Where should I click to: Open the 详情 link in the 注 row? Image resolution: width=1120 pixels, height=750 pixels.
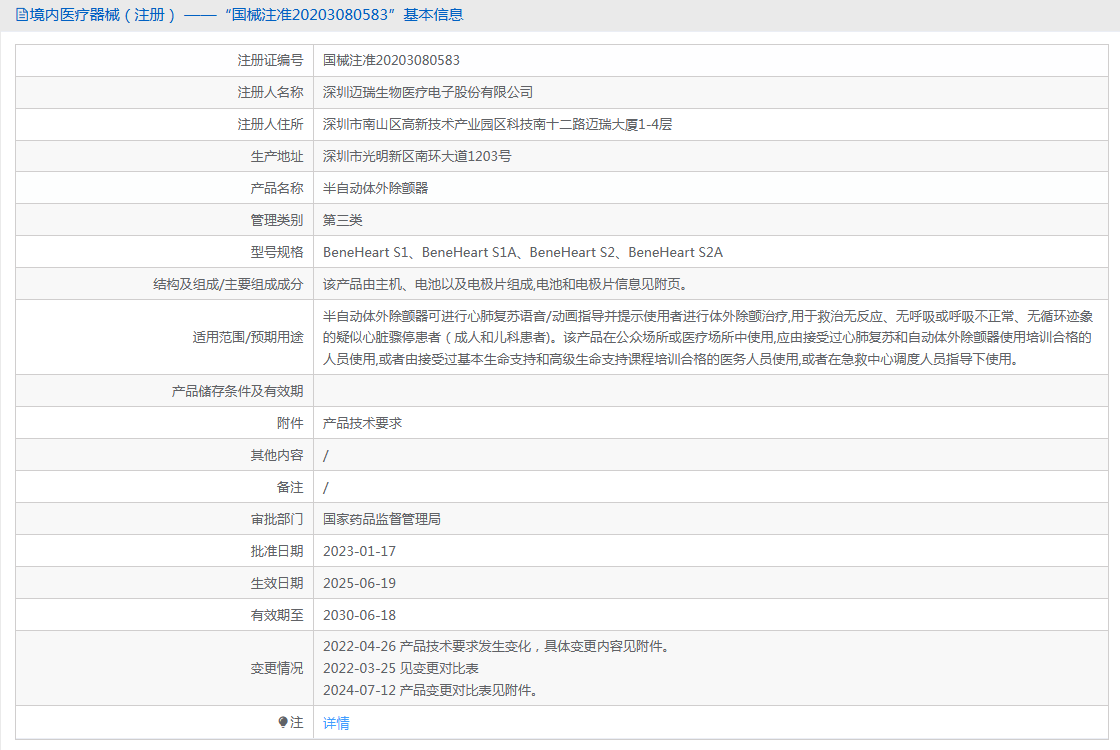336,723
